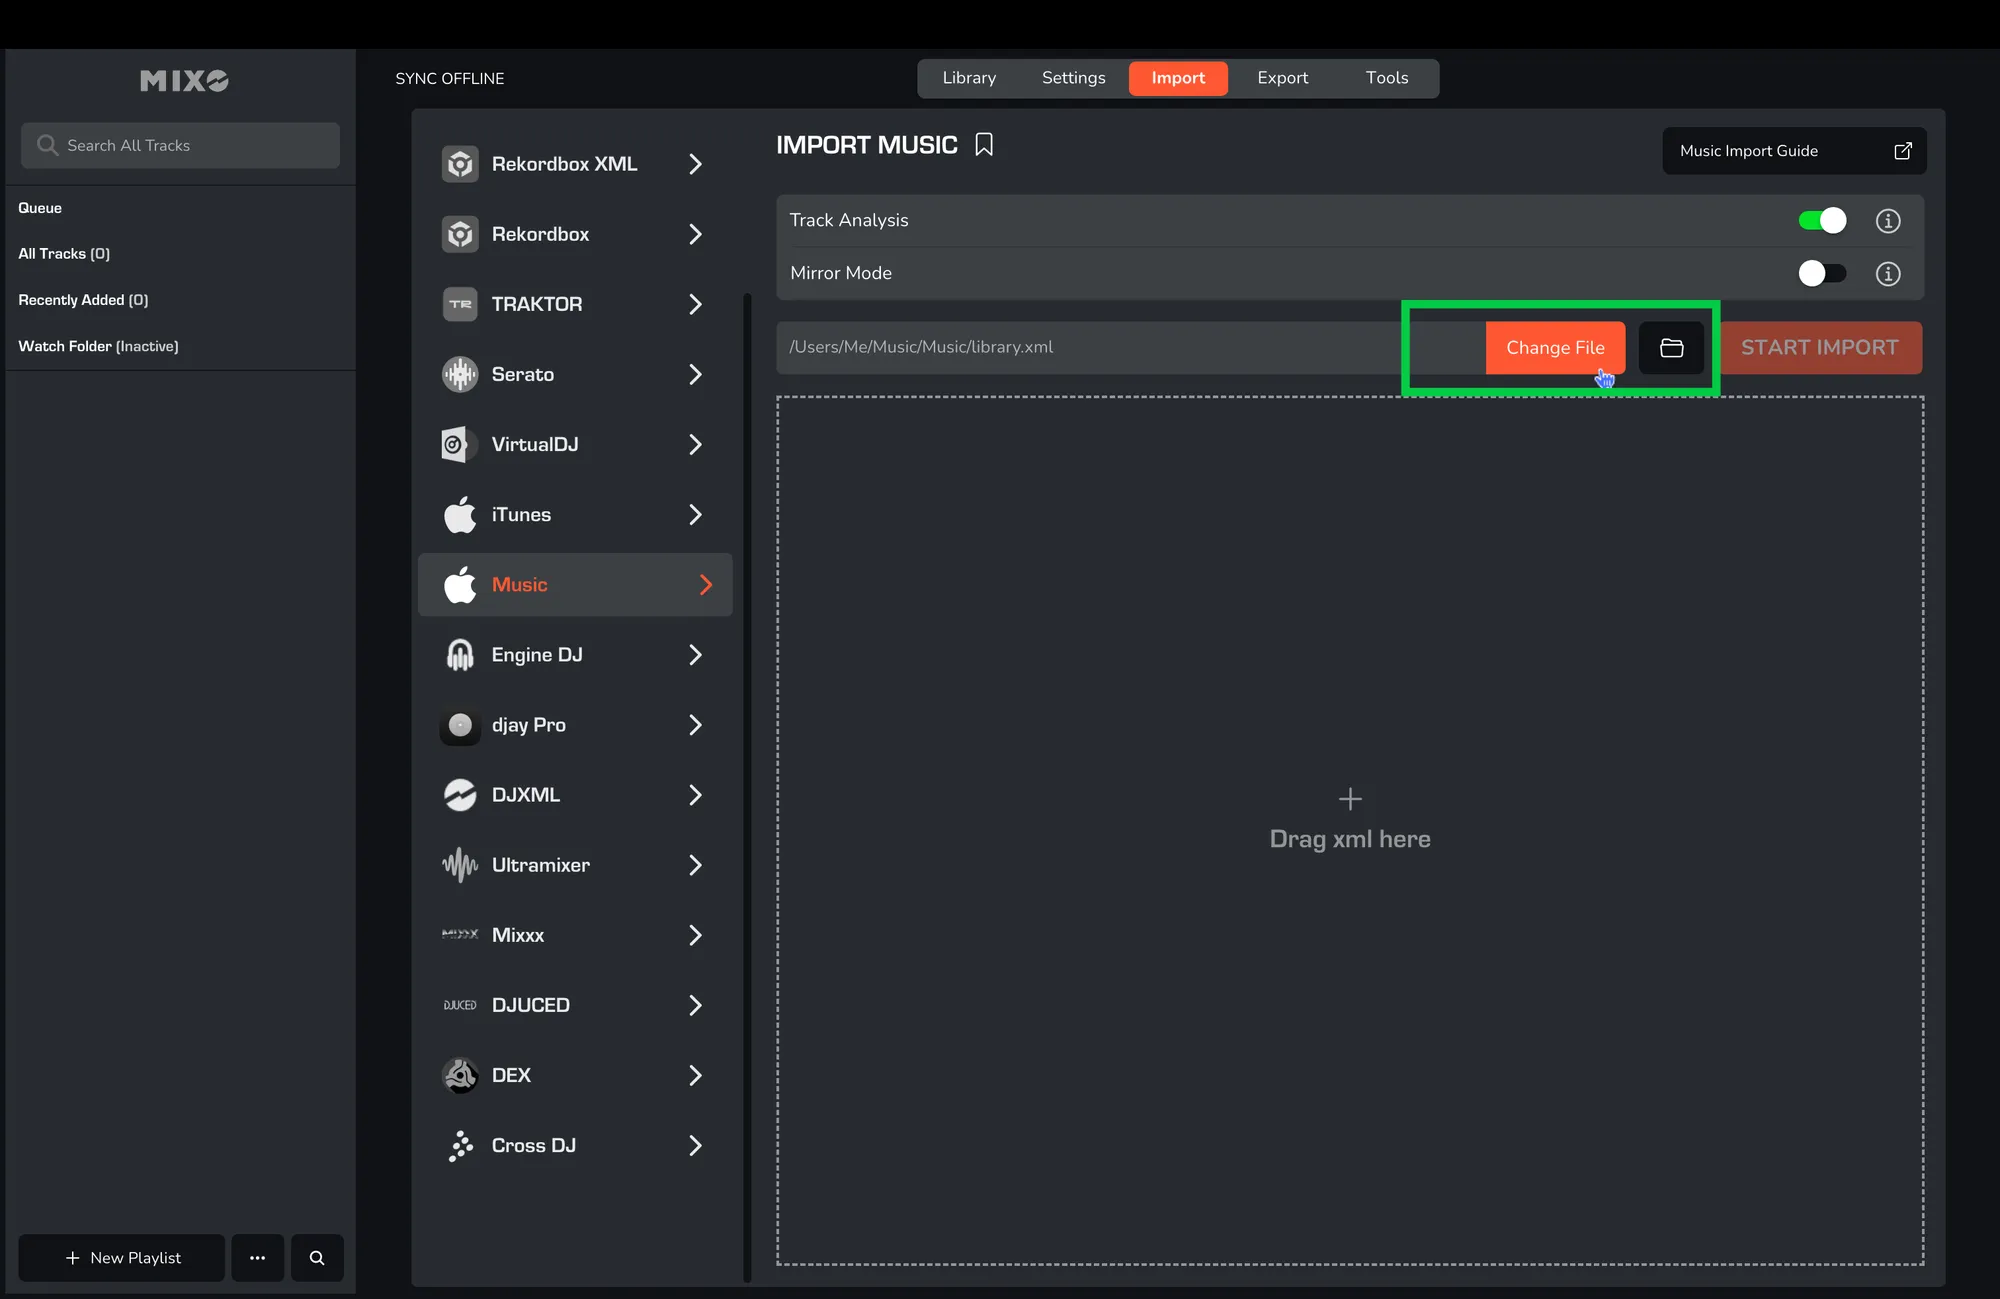The width and height of the screenshot is (2000, 1299).
Task: Enable the Mirror Mode toggle
Action: pyautogui.click(x=1821, y=274)
